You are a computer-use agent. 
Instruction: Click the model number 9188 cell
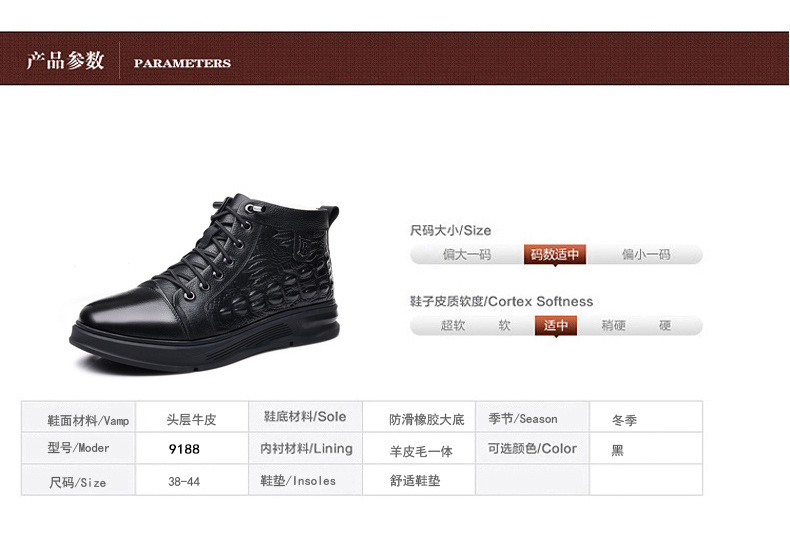coord(192,448)
